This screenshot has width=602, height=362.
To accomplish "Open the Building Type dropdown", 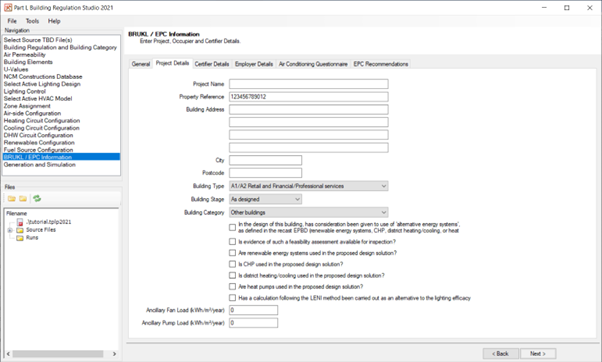I will pos(308,186).
